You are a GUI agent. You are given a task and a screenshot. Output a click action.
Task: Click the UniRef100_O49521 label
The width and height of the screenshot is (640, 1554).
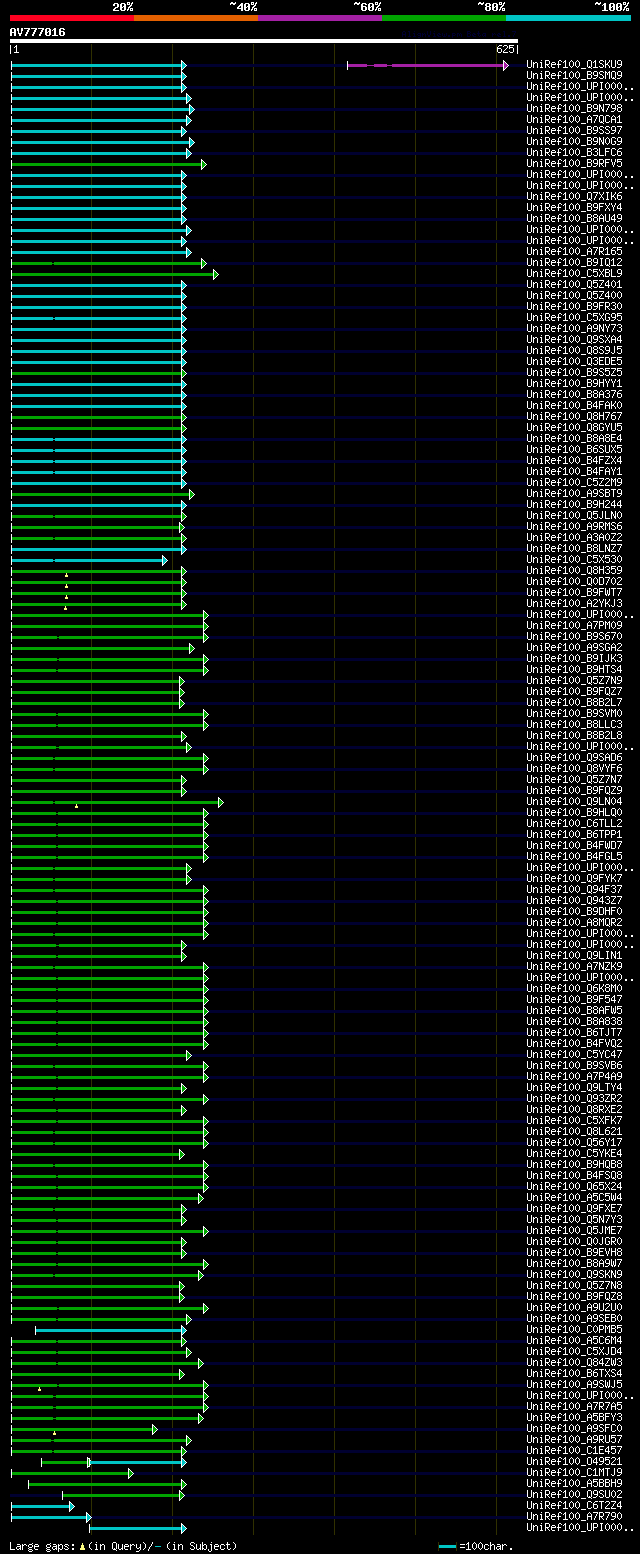[574, 1461]
